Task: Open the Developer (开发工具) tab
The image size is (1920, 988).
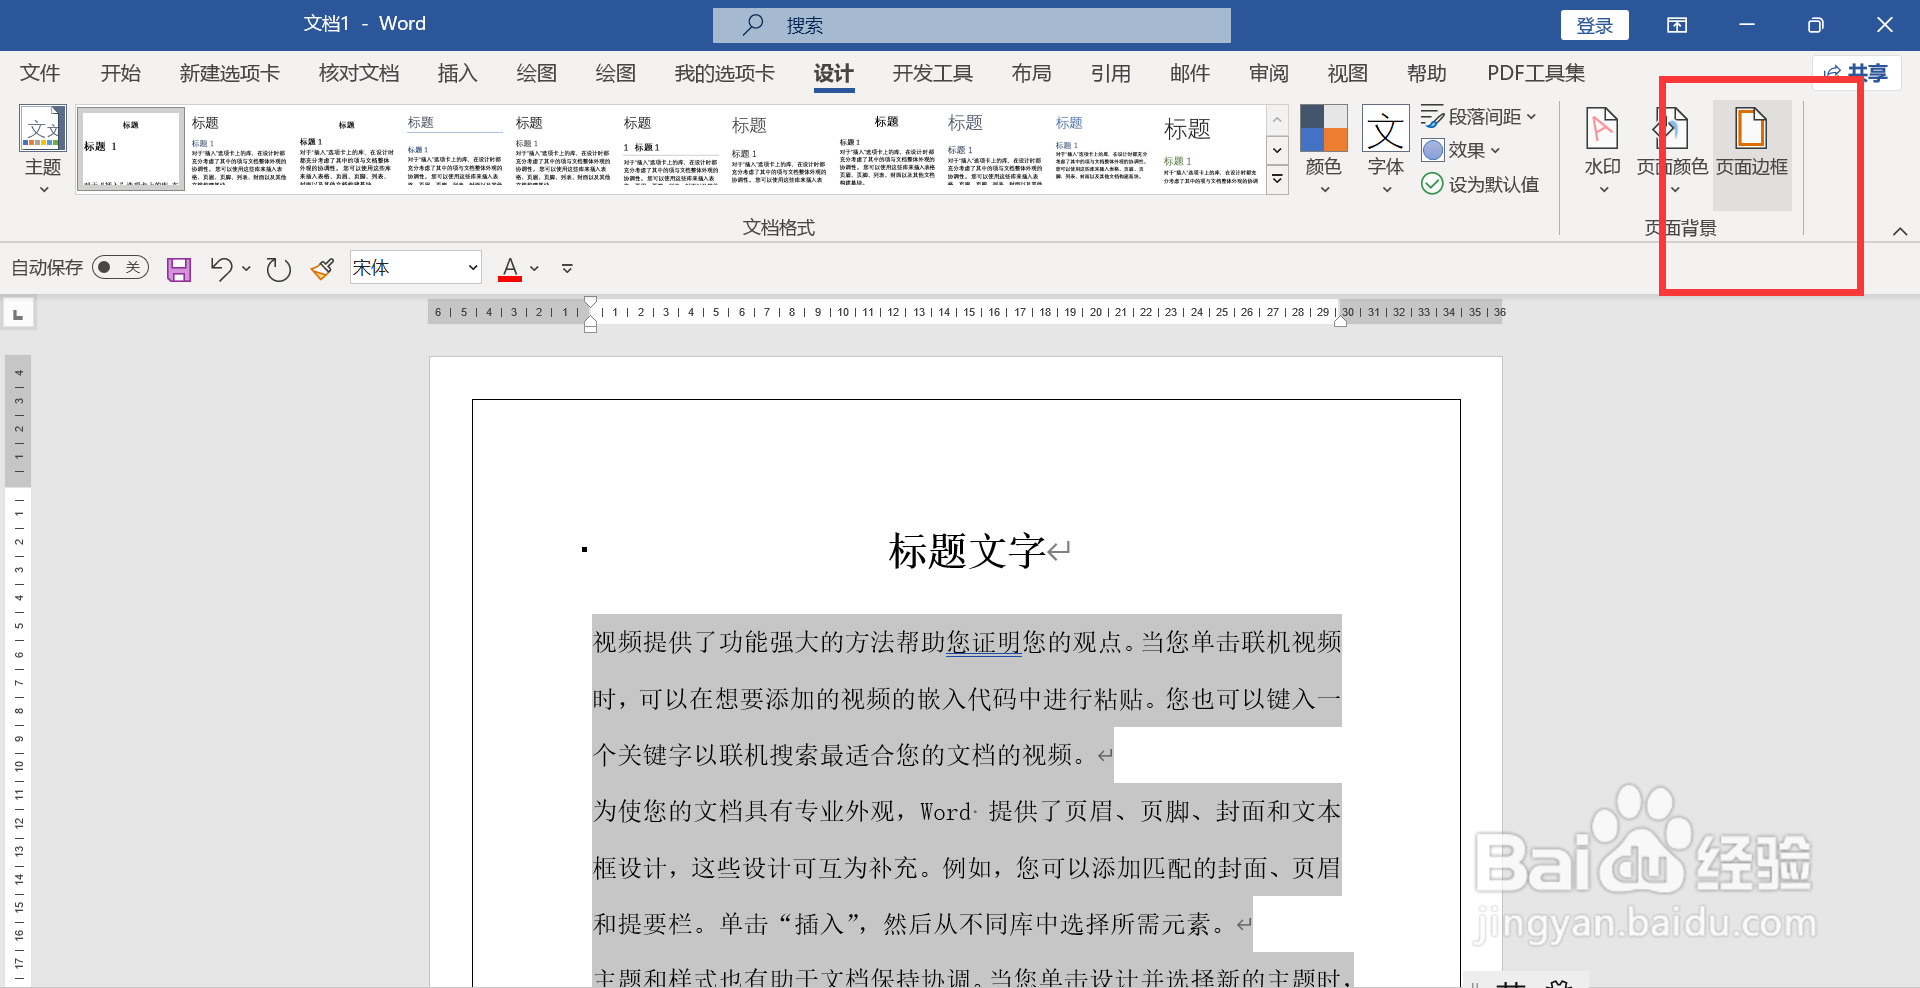Action: click(933, 73)
